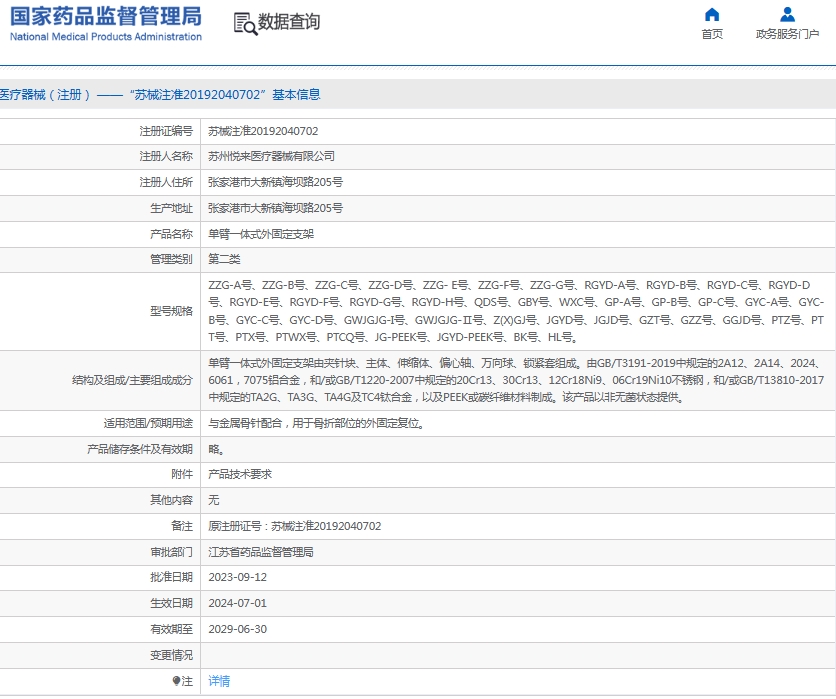Select the value 江苏省药品监督管理局
The height and width of the screenshot is (699, 836).
261,552
